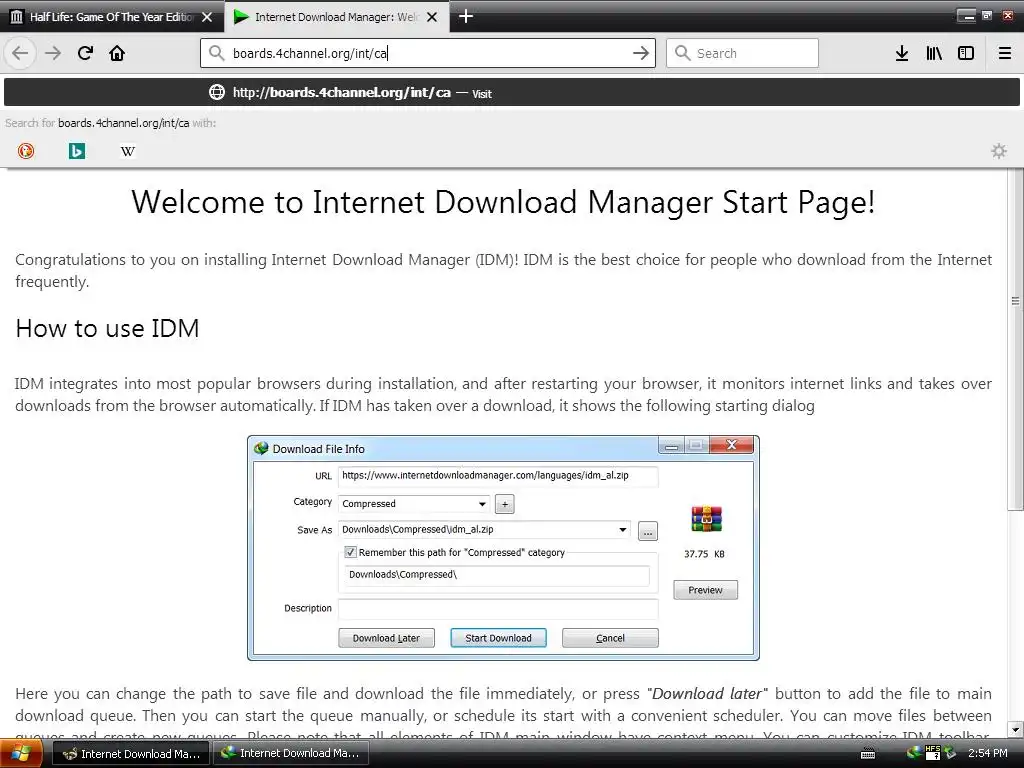Toggle the sidebar view icon
1024x768 pixels.
click(966, 53)
